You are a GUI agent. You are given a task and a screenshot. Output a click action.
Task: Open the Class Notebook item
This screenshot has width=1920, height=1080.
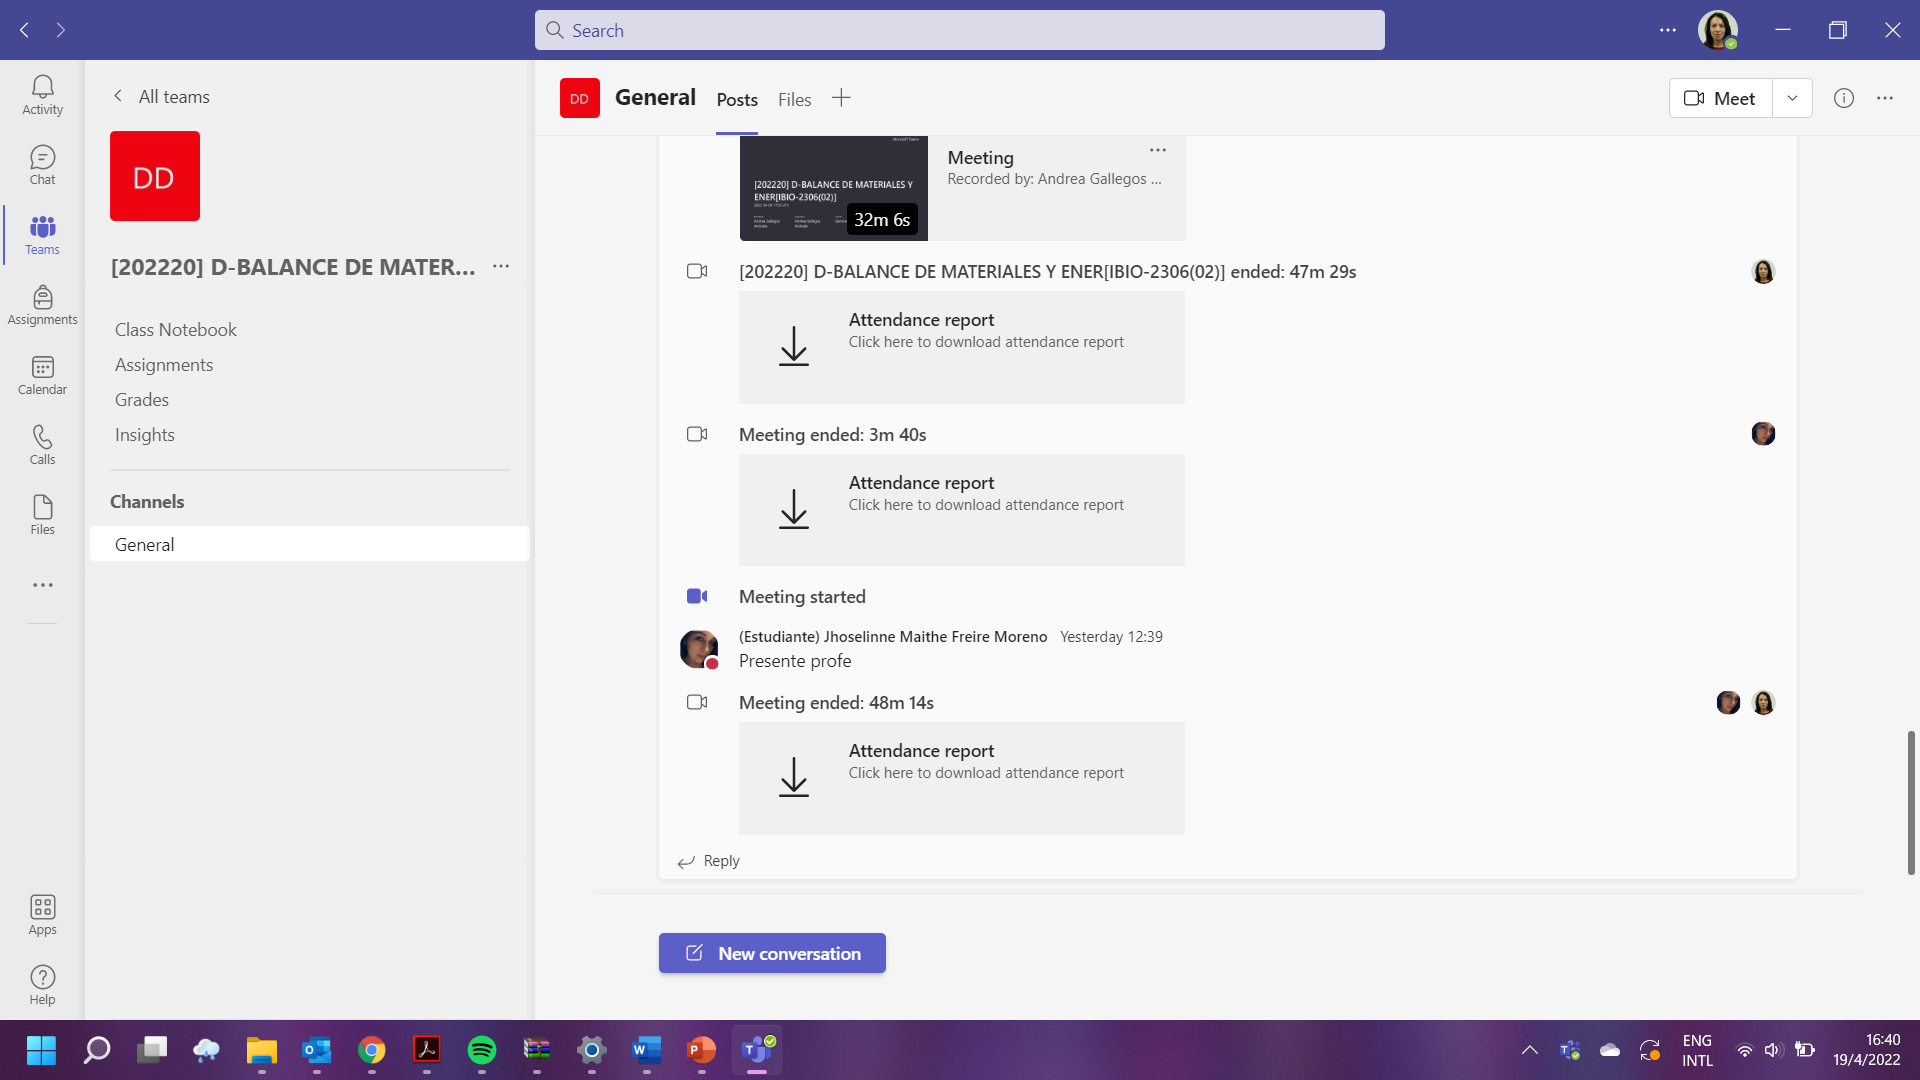point(176,330)
